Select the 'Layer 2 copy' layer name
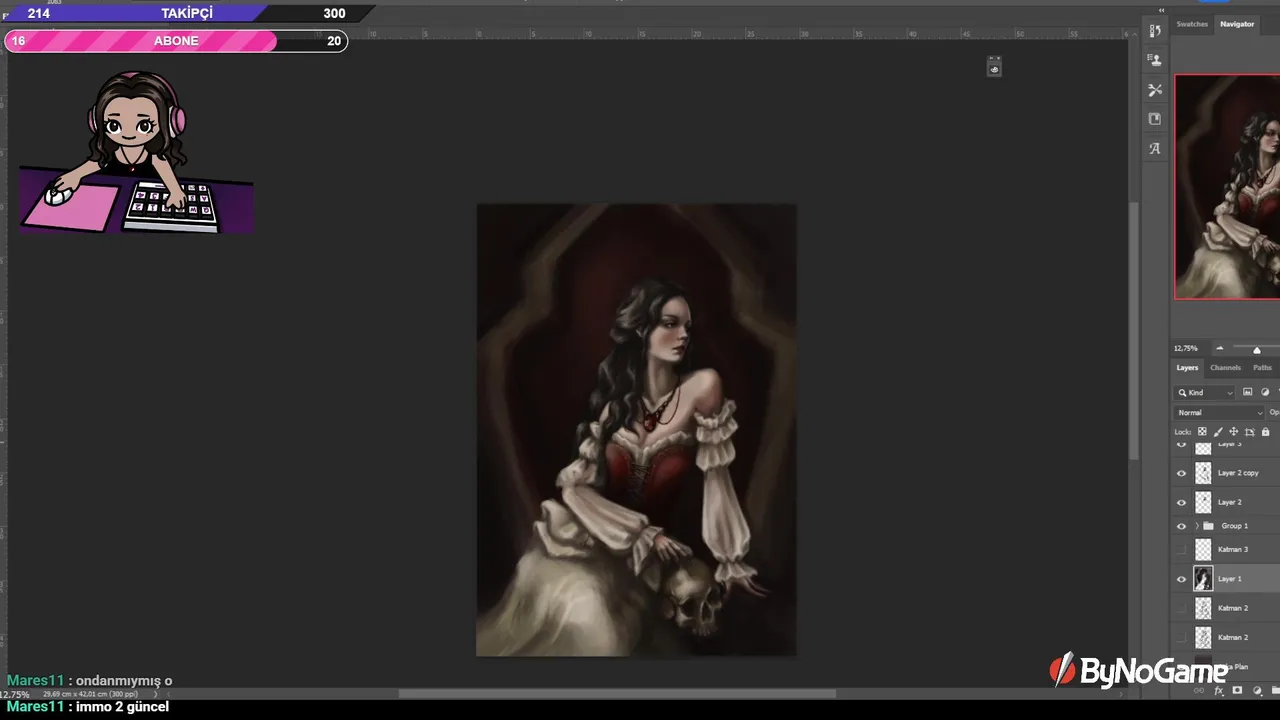This screenshot has width=1280, height=720. (1238, 473)
